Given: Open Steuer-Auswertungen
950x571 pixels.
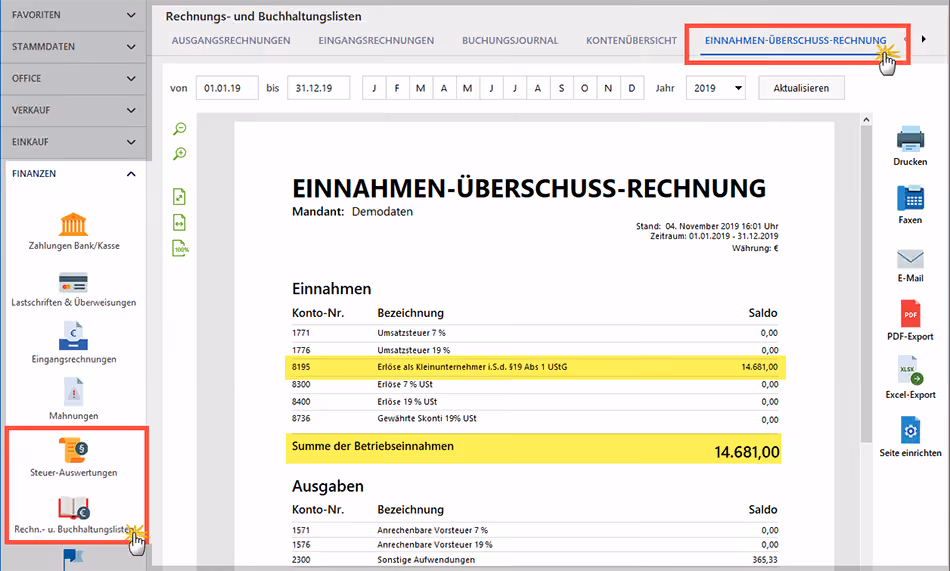Looking at the screenshot, I should pos(73,456).
